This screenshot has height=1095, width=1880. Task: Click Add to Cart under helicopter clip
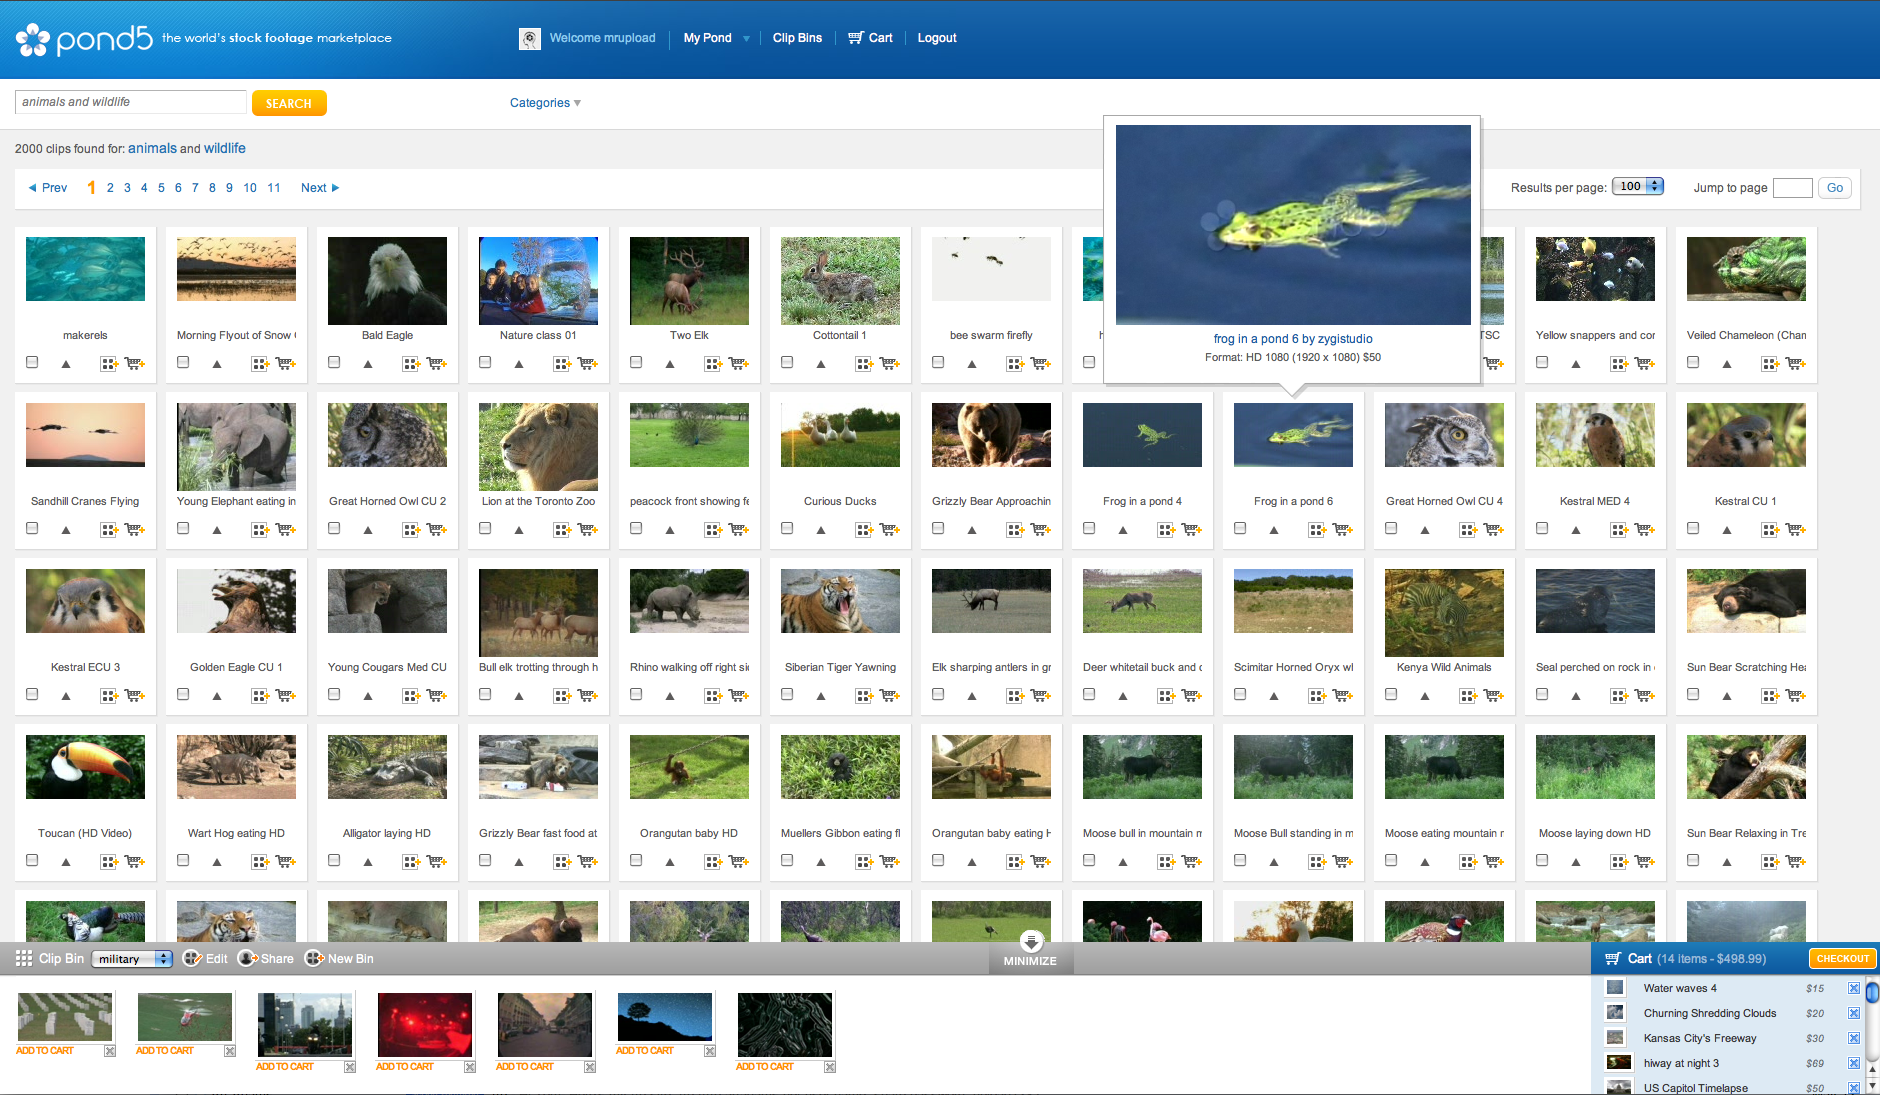coord(165,1051)
